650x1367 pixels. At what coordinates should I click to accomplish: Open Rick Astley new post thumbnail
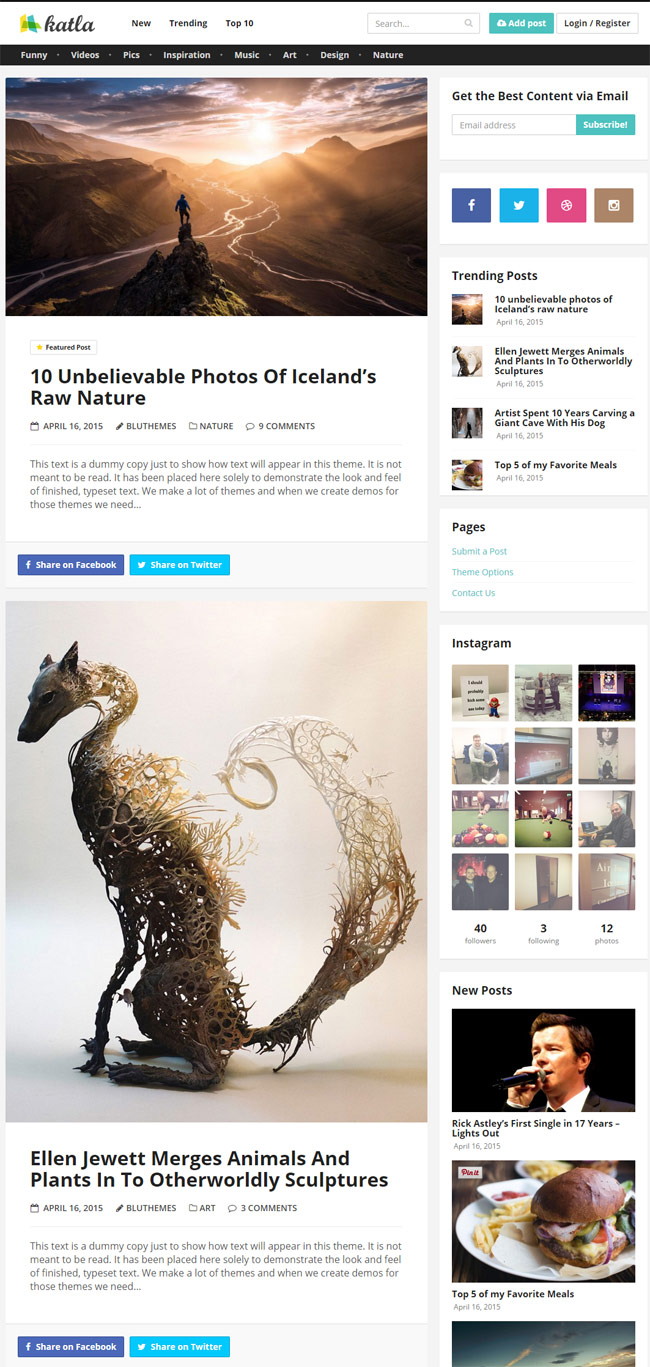[543, 1060]
